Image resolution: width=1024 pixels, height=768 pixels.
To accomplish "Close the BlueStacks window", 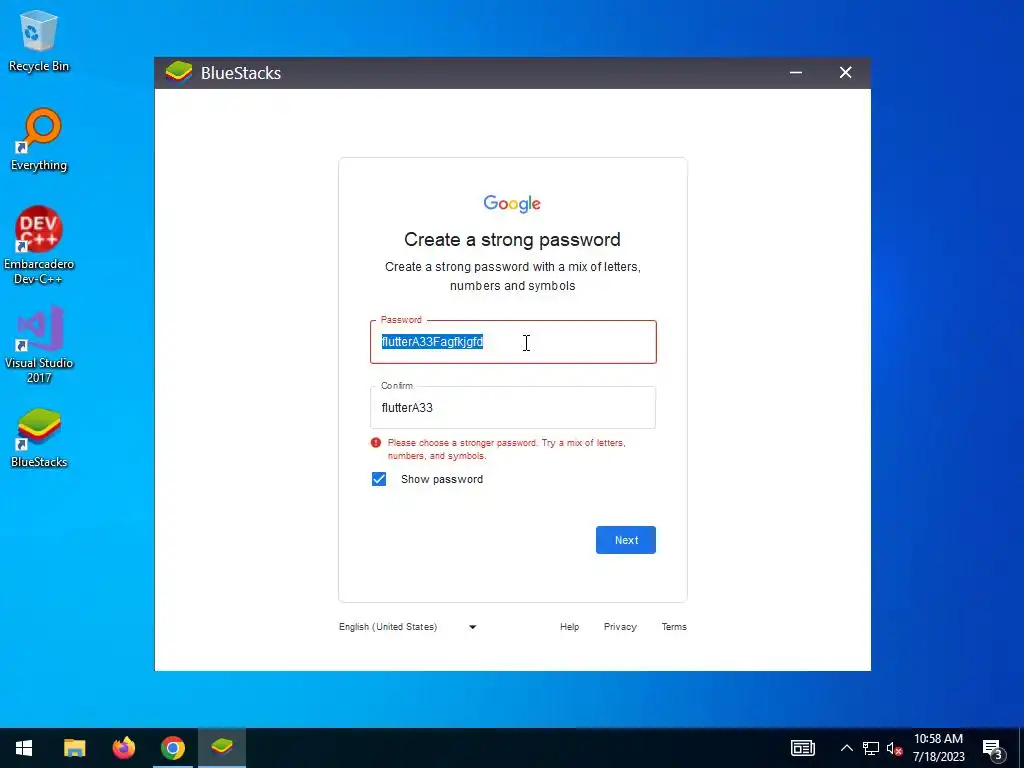I will [x=846, y=72].
